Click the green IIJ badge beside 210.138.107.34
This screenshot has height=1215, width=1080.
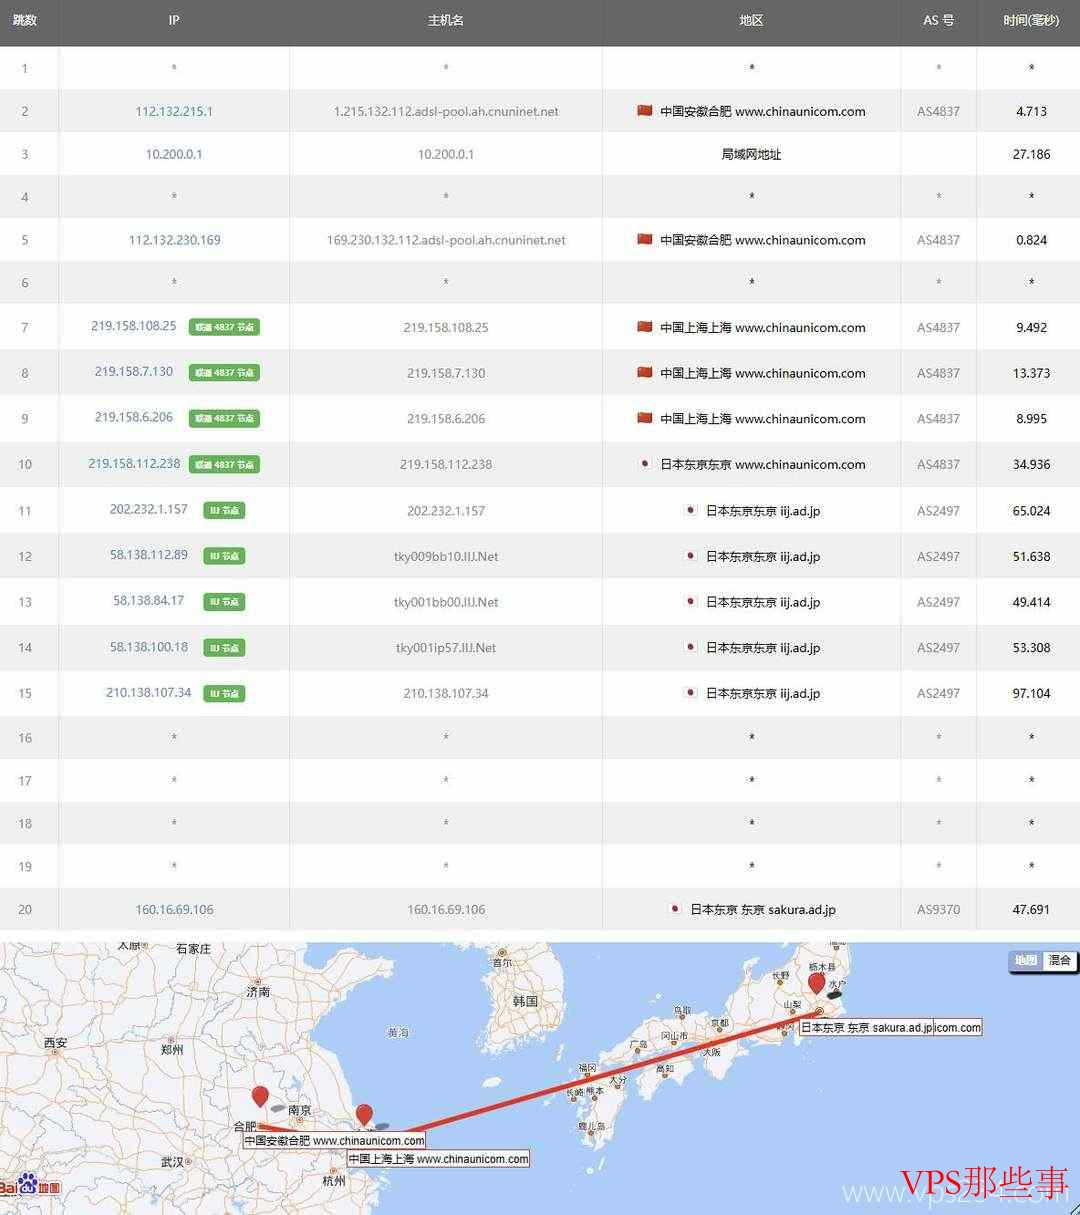(224, 693)
